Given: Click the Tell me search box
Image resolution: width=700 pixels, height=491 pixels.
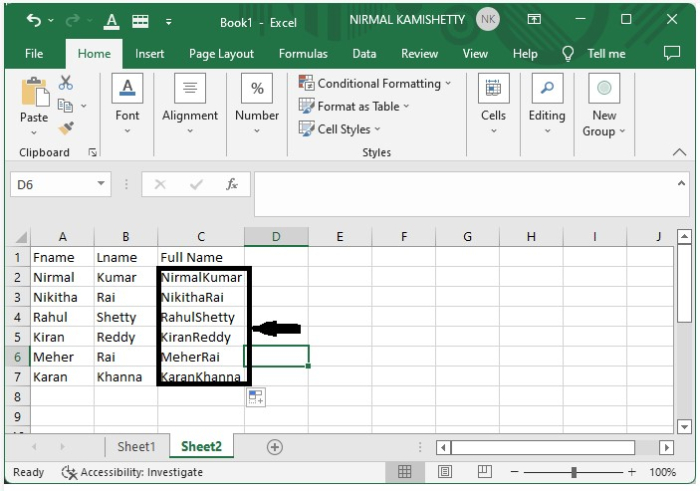Looking at the screenshot, I should [606, 54].
